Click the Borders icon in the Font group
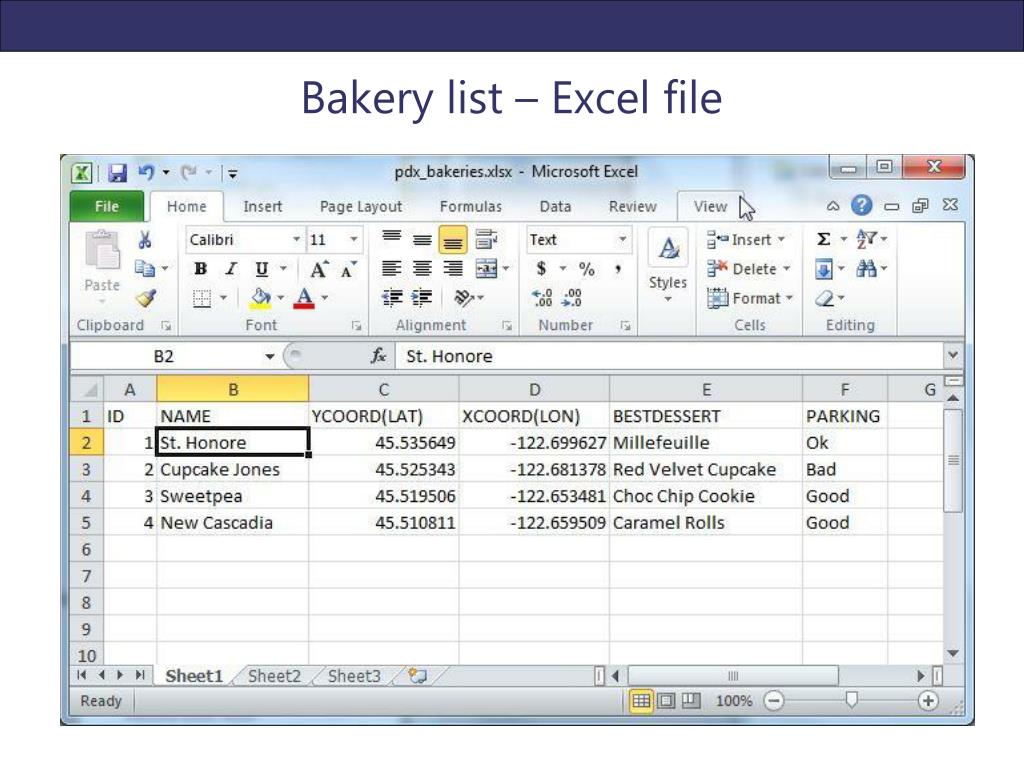The width and height of the screenshot is (1024, 768). (202, 298)
